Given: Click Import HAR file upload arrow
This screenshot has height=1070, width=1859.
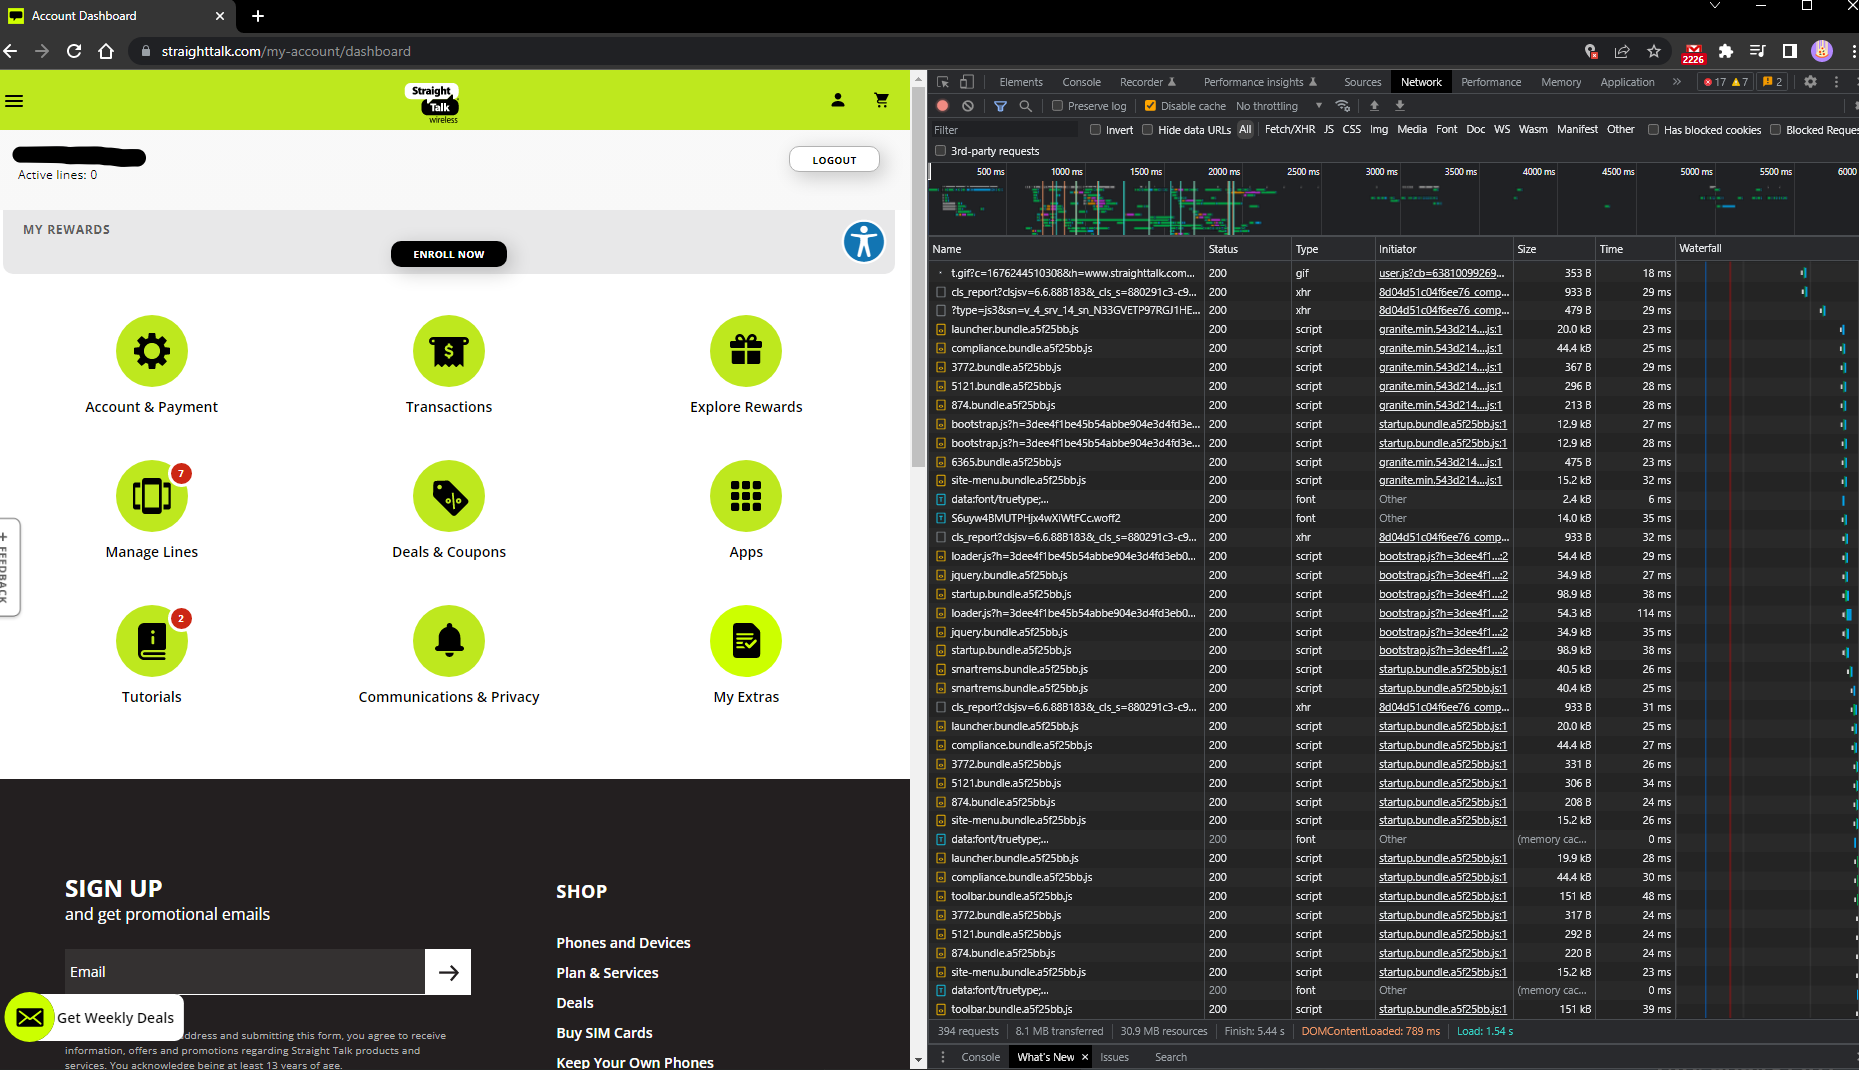Looking at the screenshot, I should tap(1374, 106).
